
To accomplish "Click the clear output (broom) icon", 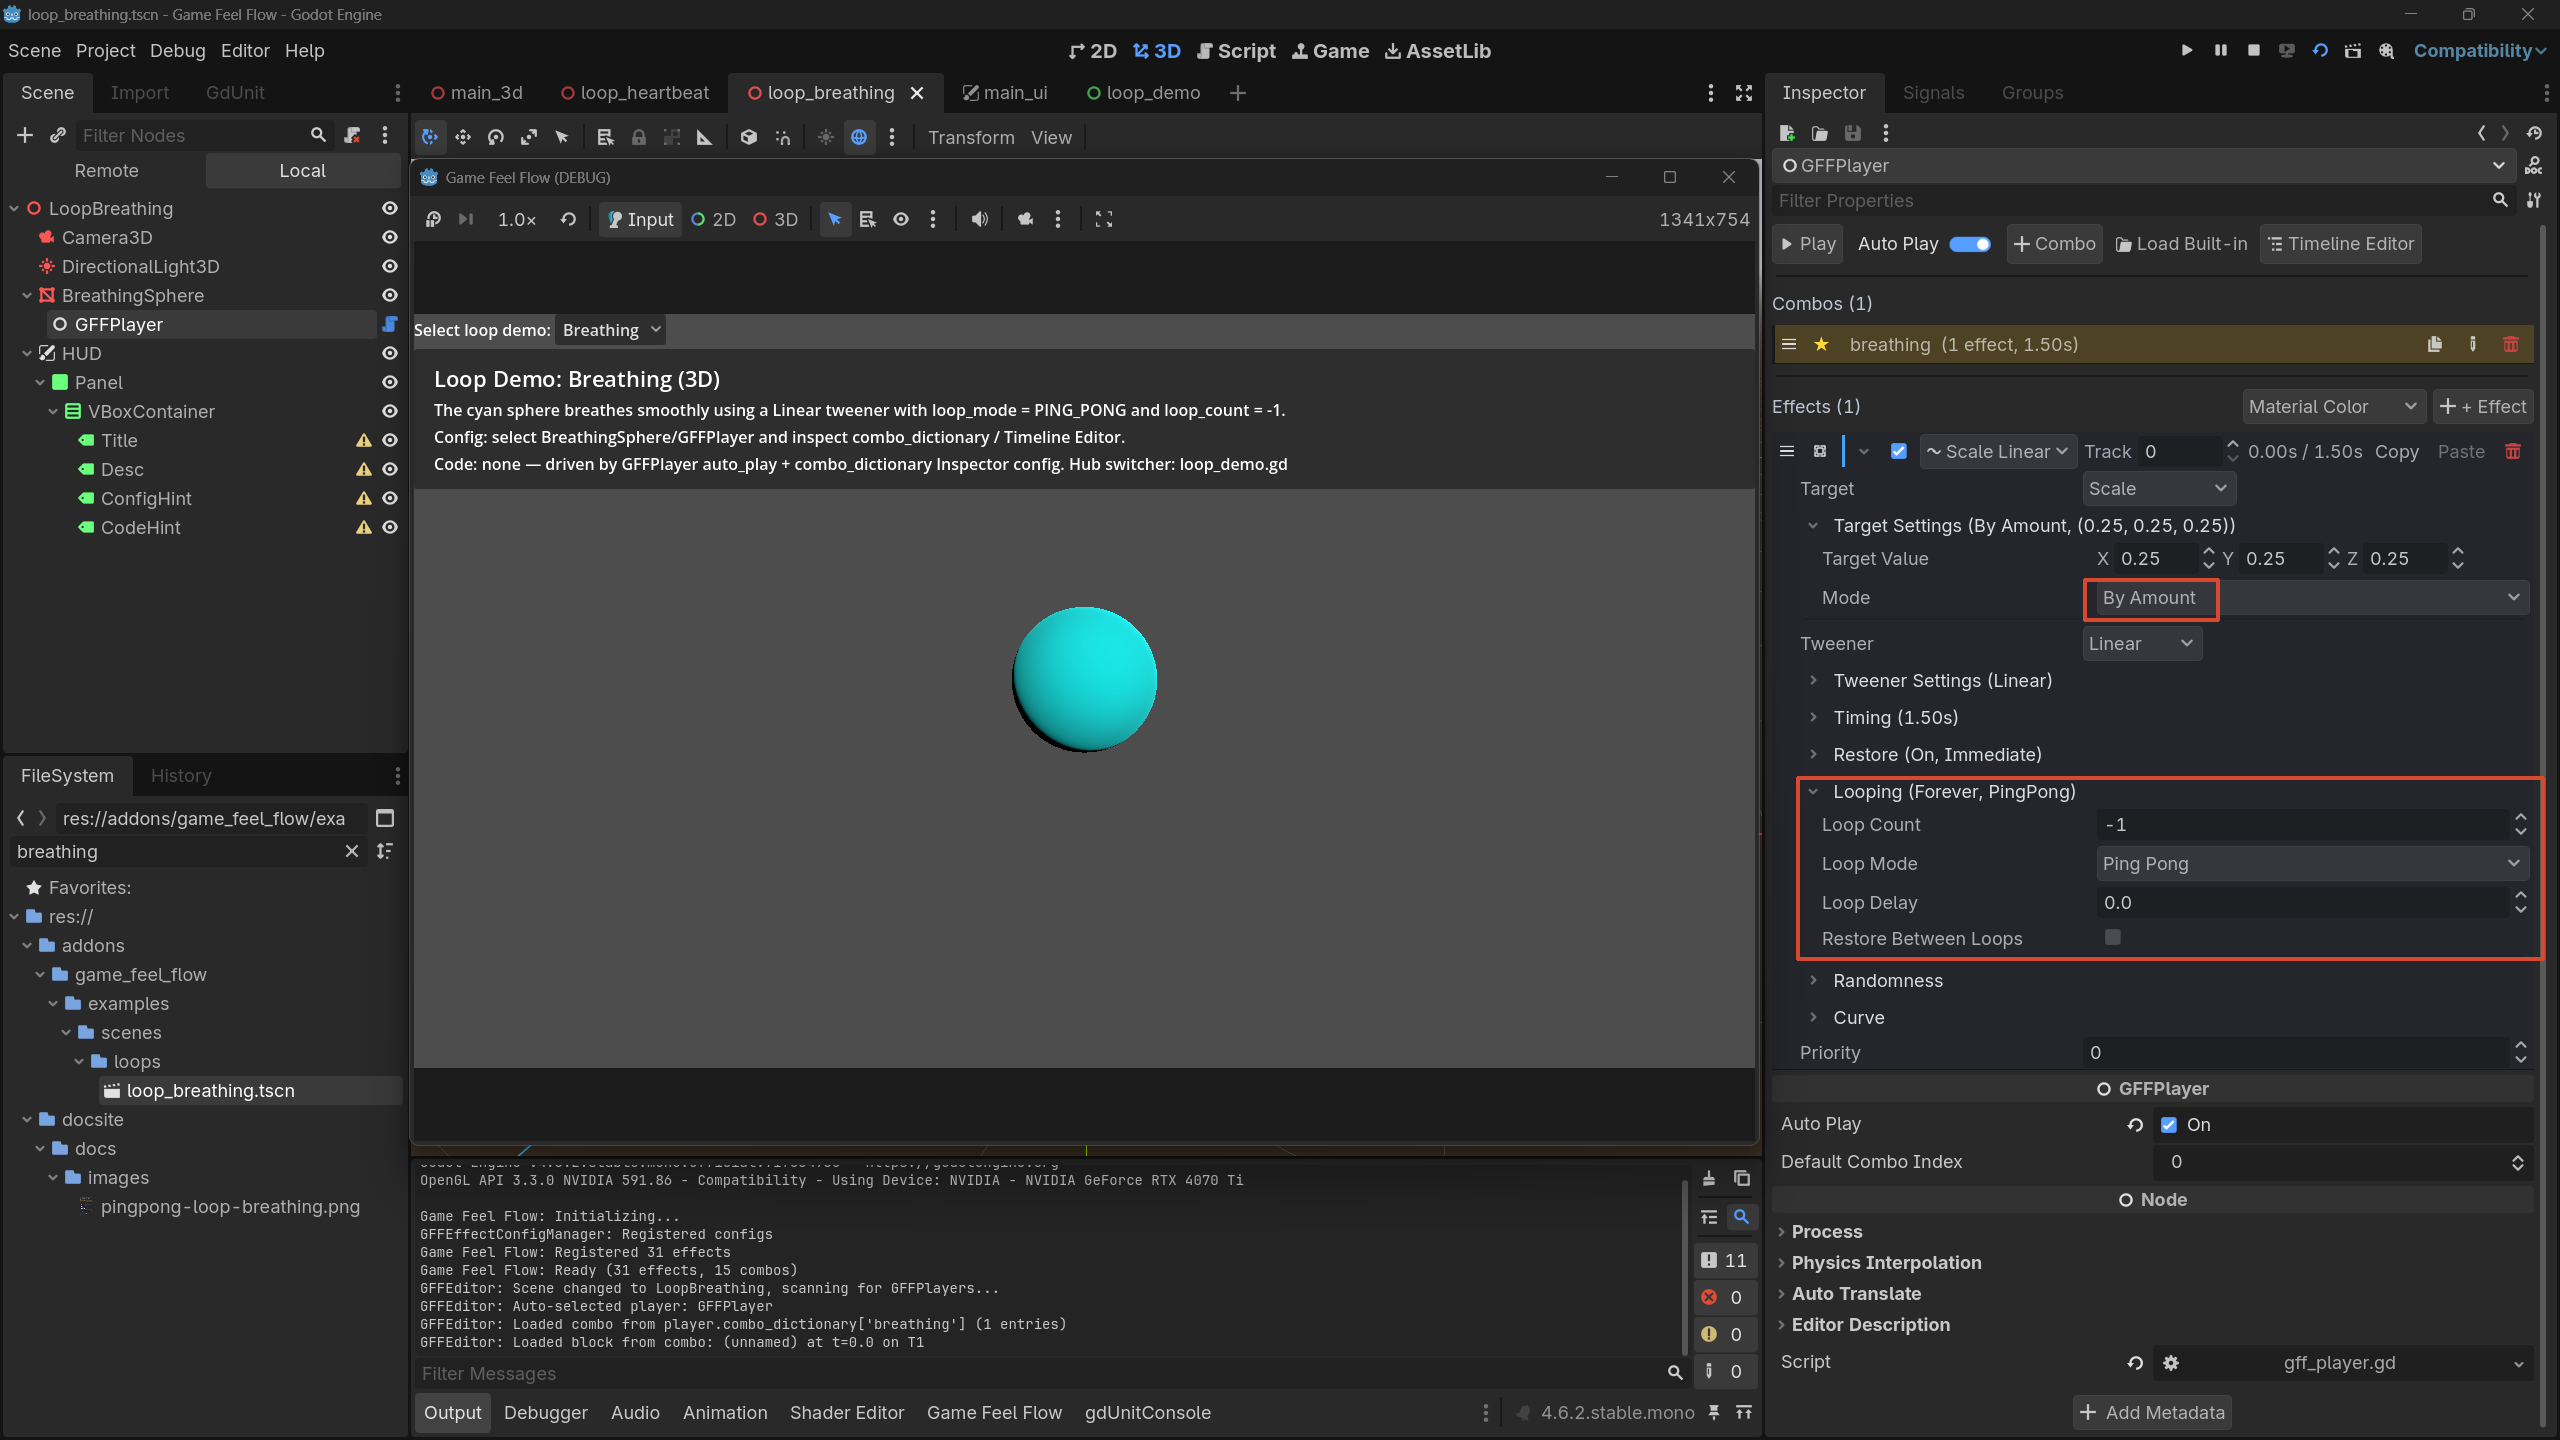I will (1709, 1179).
